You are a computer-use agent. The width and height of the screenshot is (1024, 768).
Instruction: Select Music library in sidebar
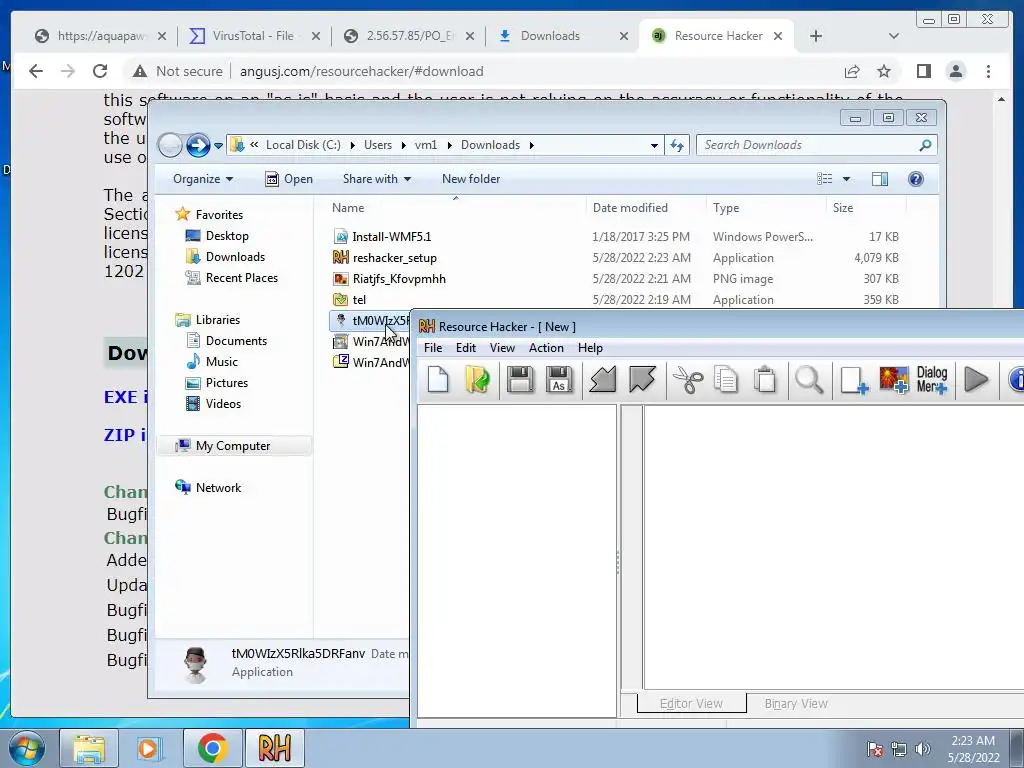[221, 362]
